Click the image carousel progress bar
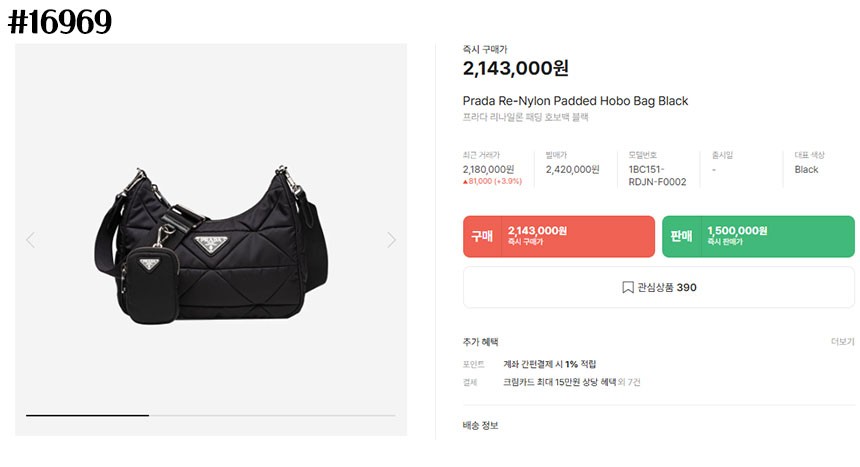 click(x=210, y=415)
